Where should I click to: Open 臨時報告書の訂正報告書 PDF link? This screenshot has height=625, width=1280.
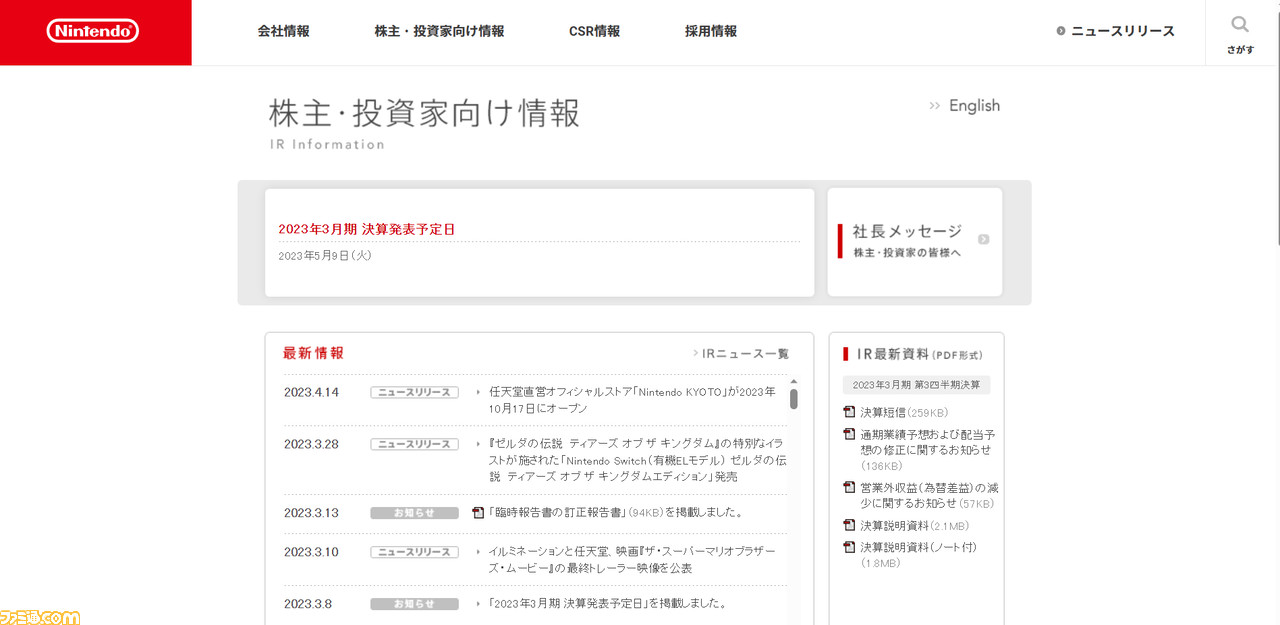pyautogui.click(x=616, y=512)
